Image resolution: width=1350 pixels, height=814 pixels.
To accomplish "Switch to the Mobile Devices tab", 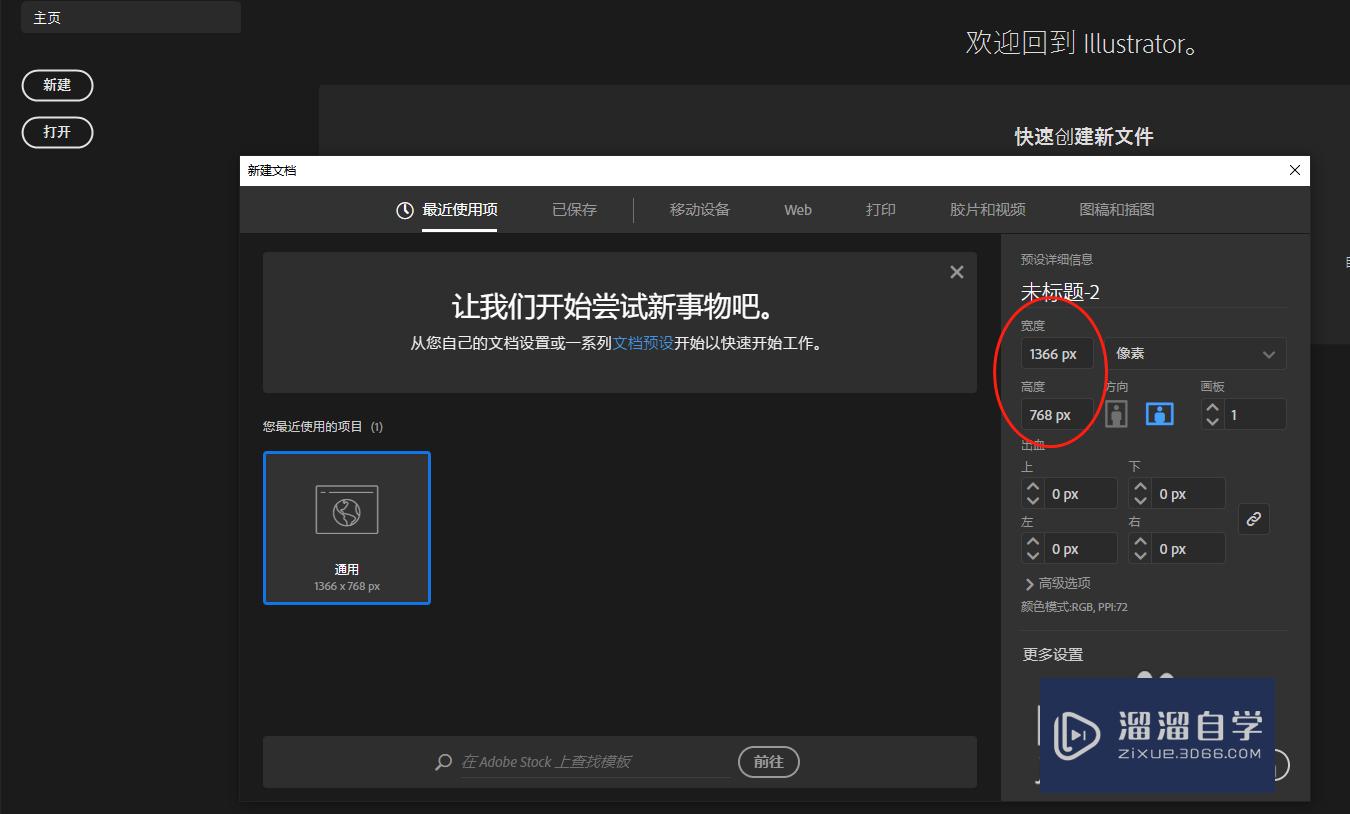I will (700, 210).
